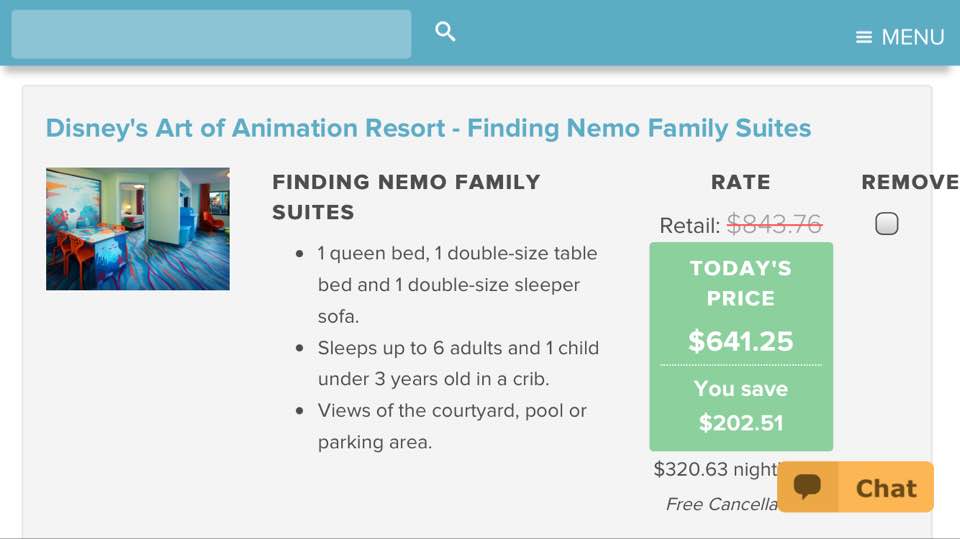
Task: Click the Free Cancellation italic text
Action: click(x=721, y=504)
